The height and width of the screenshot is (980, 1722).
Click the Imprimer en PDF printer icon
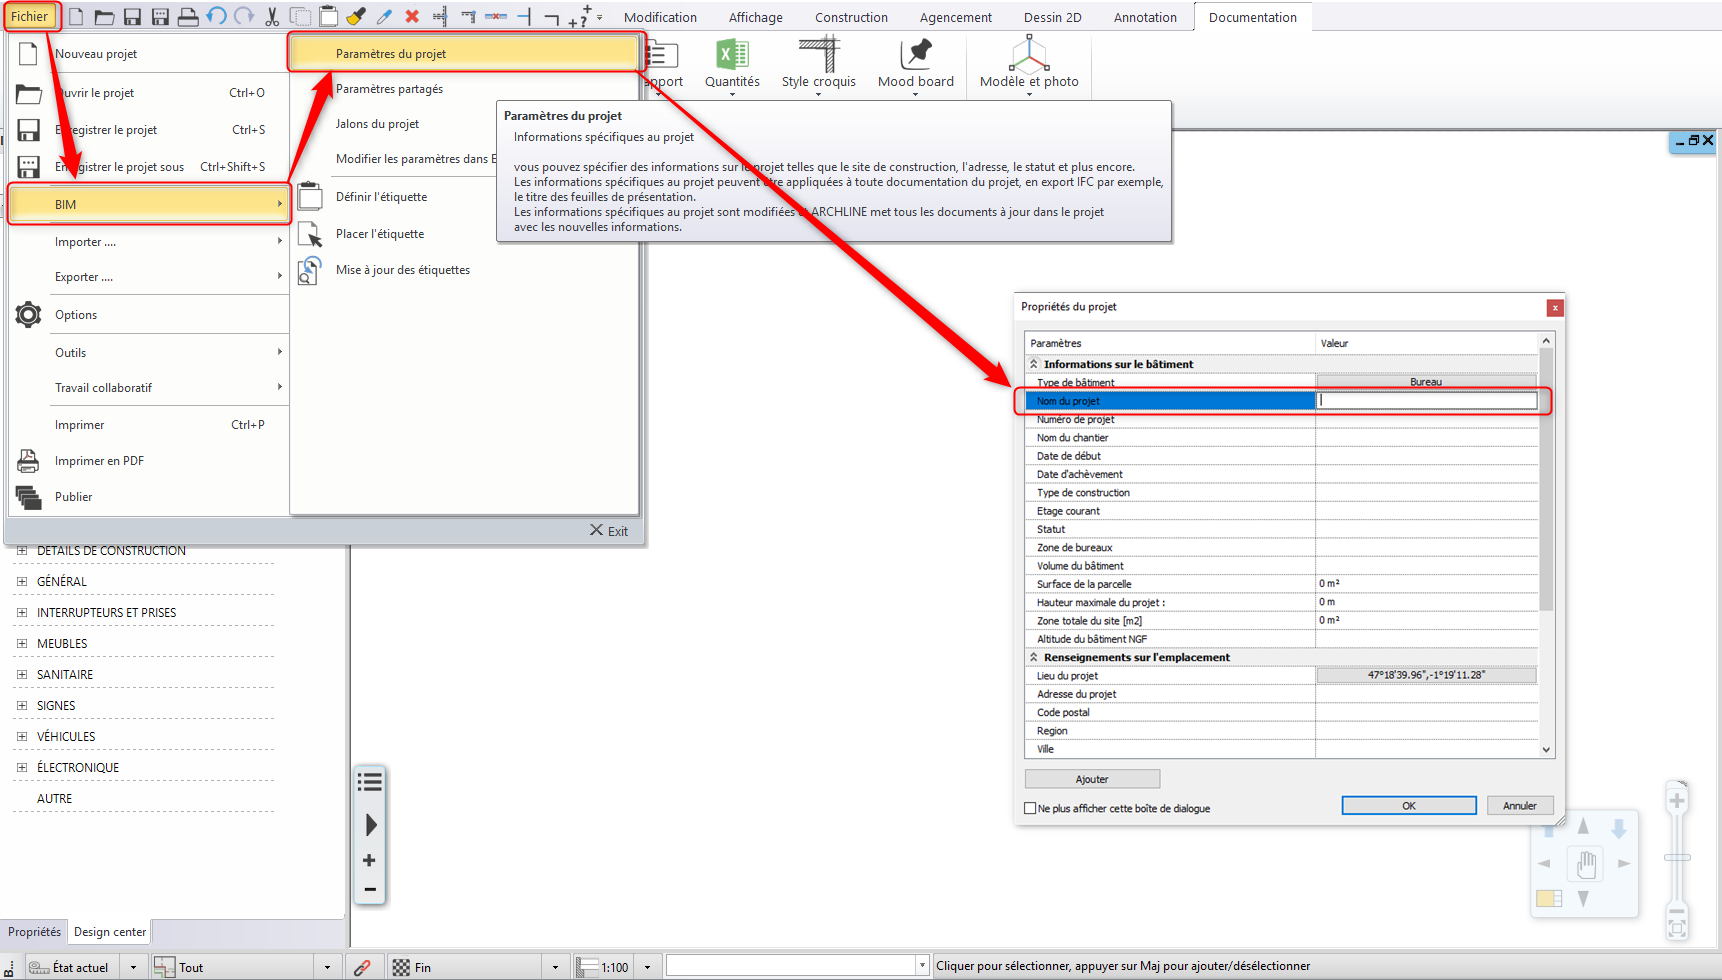(28, 461)
